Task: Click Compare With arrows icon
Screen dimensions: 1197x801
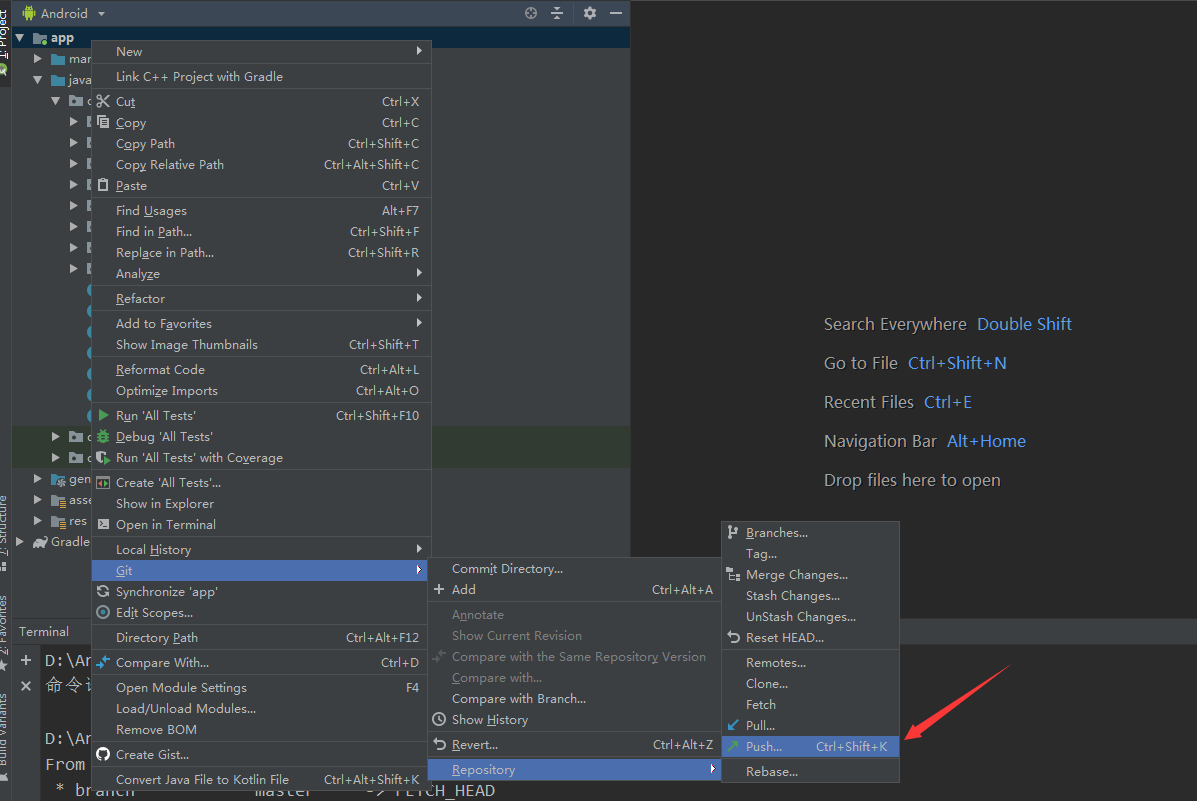Action: pos(103,662)
